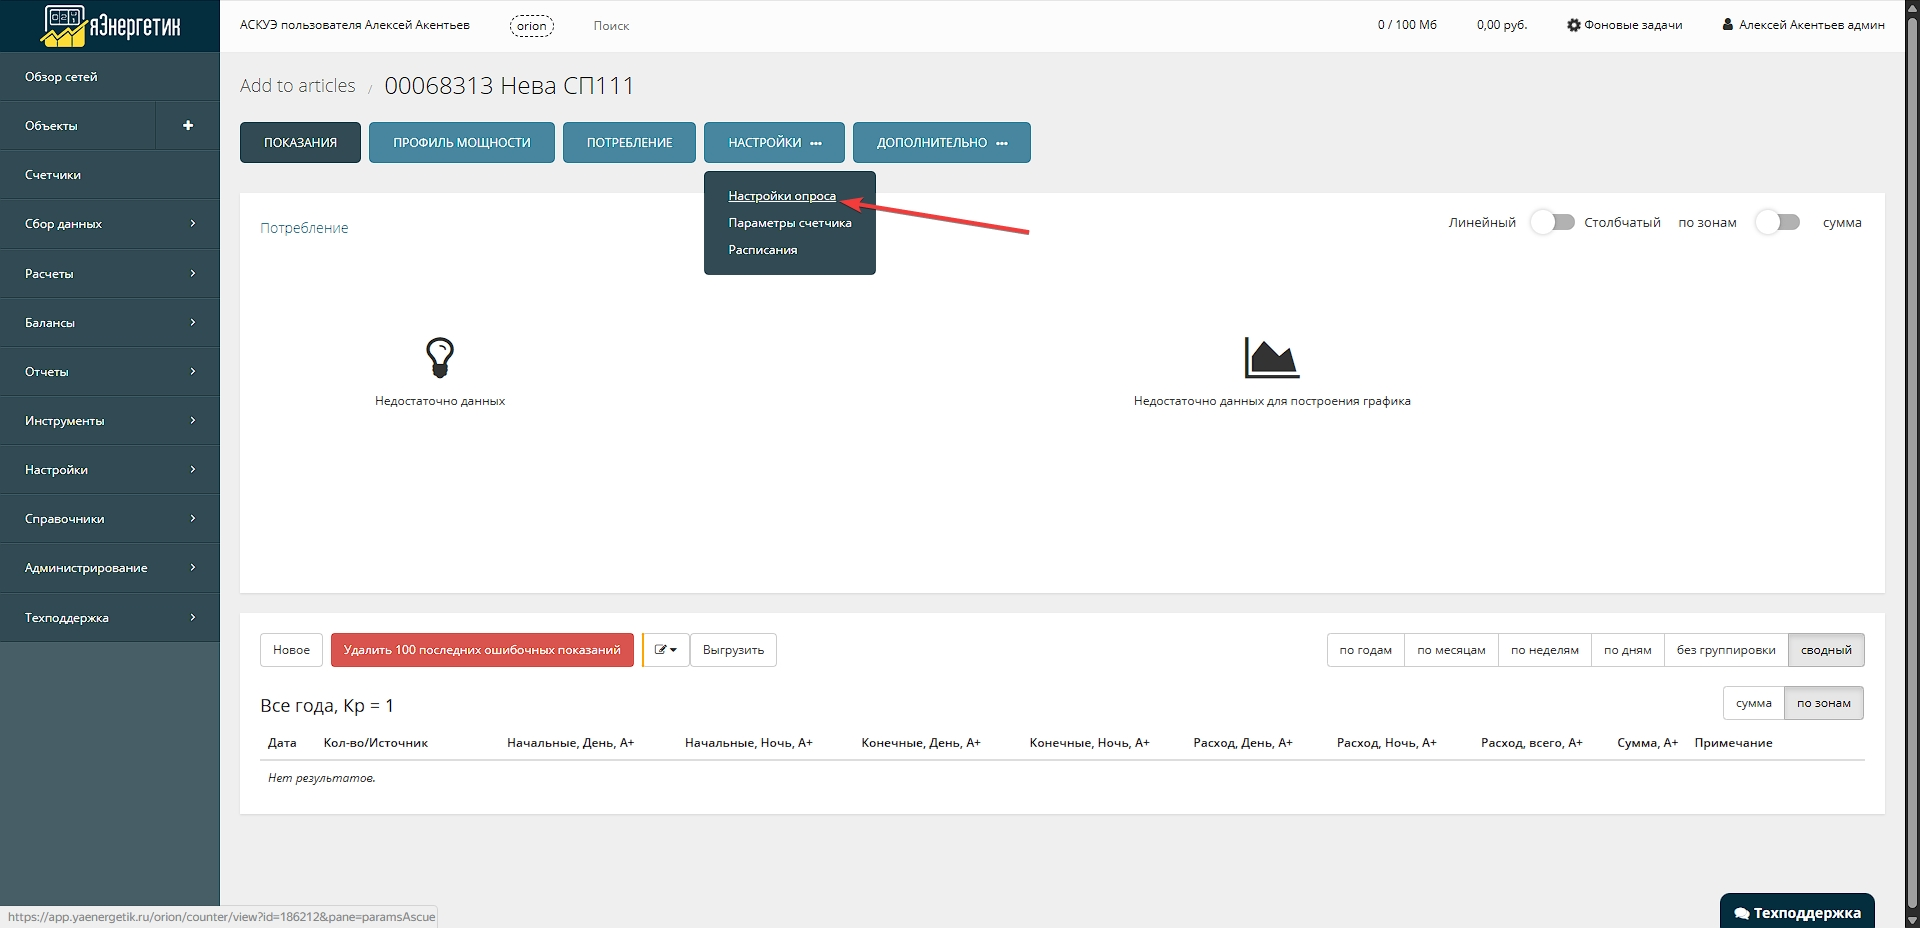1920x928 pixels.
Task: Click the area chart icon
Action: (x=1271, y=358)
